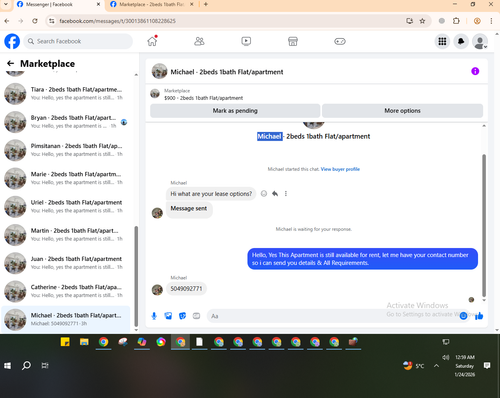
Task: Click the 'Message sent' bubble
Action: 189,209
